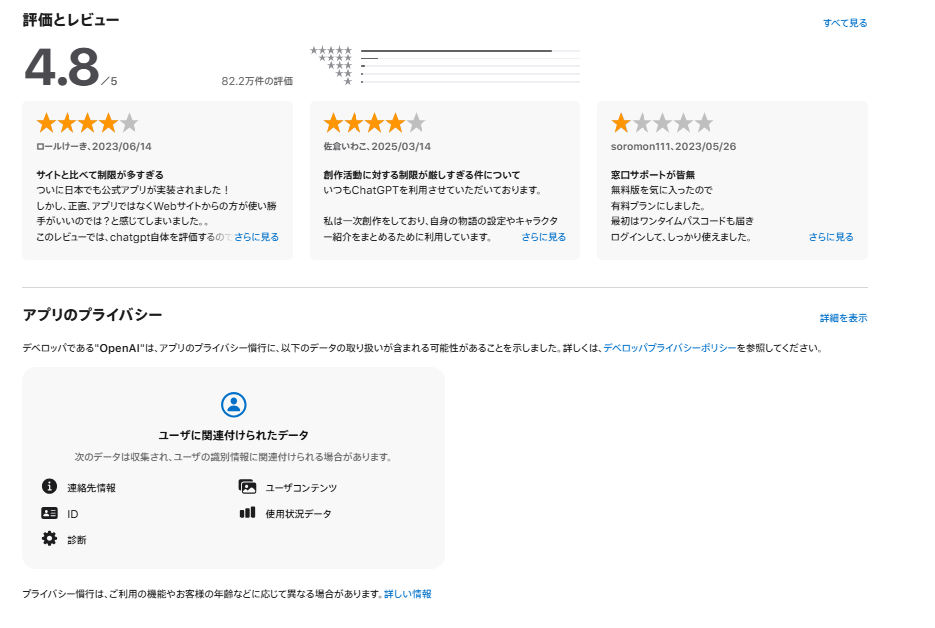Click the 使用状況データ label
935x628 pixels.
click(298, 513)
